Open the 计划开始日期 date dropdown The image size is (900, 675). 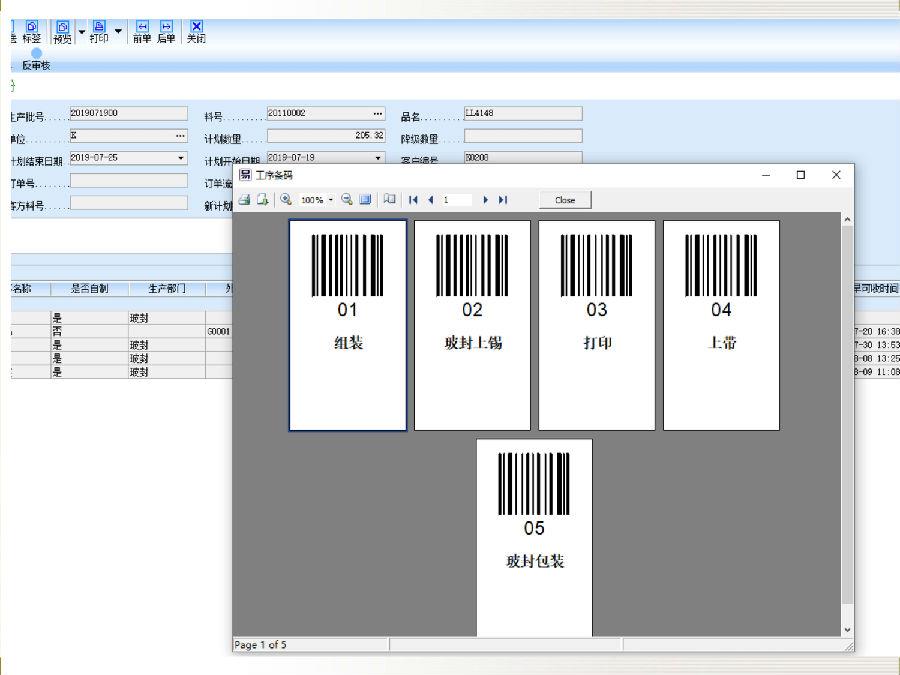coord(378,158)
